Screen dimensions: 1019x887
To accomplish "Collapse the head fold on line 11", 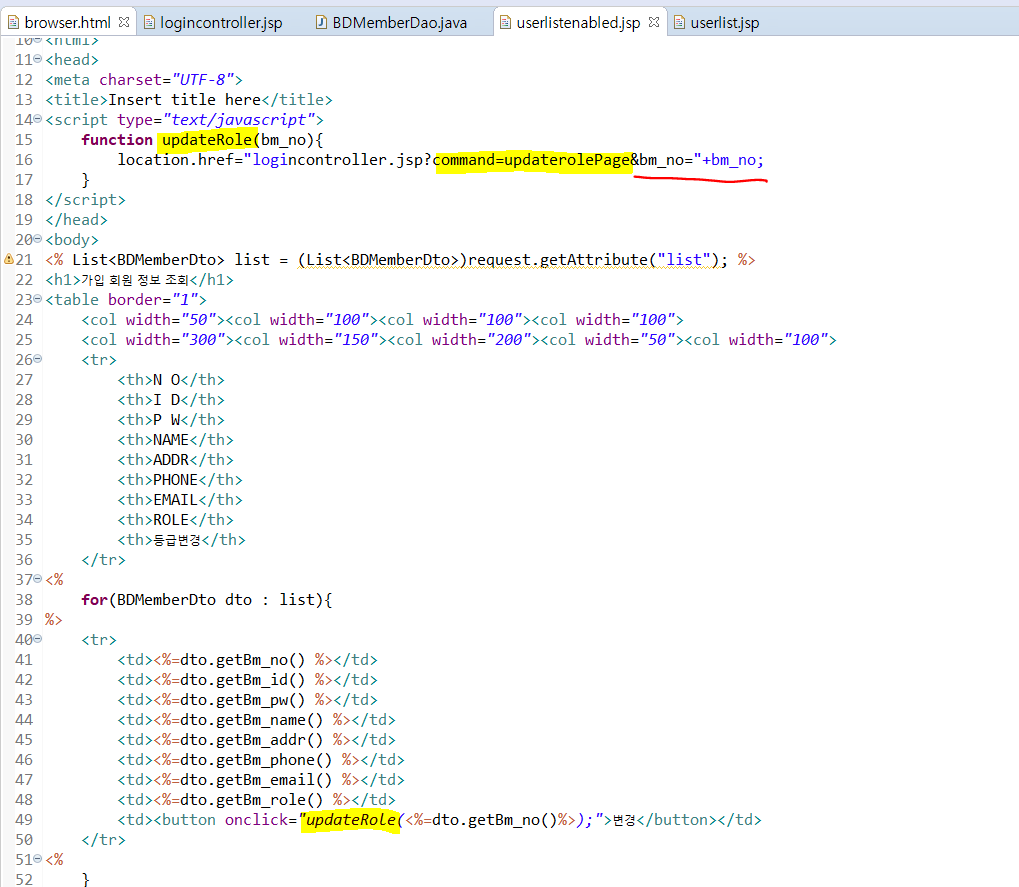I will point(38,59).
